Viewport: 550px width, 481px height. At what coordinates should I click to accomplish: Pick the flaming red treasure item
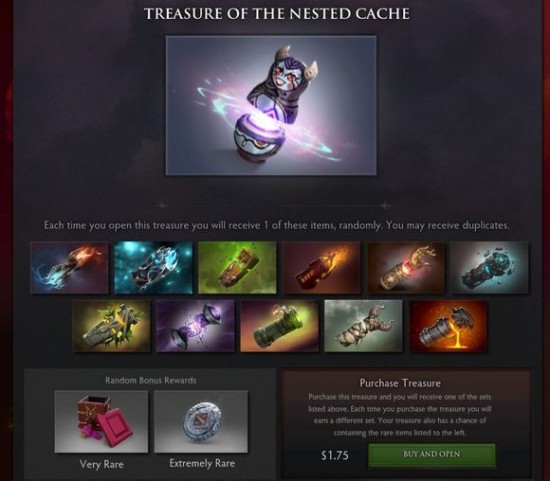[x=322, y=268]
